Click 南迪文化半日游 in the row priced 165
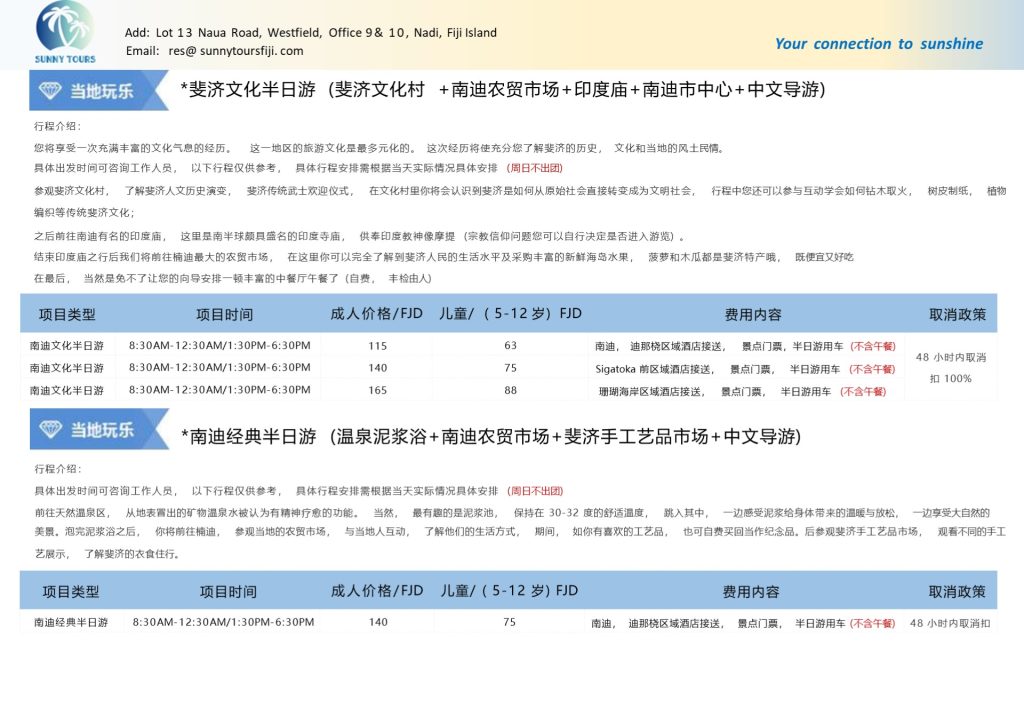 [x=67, y=390]
